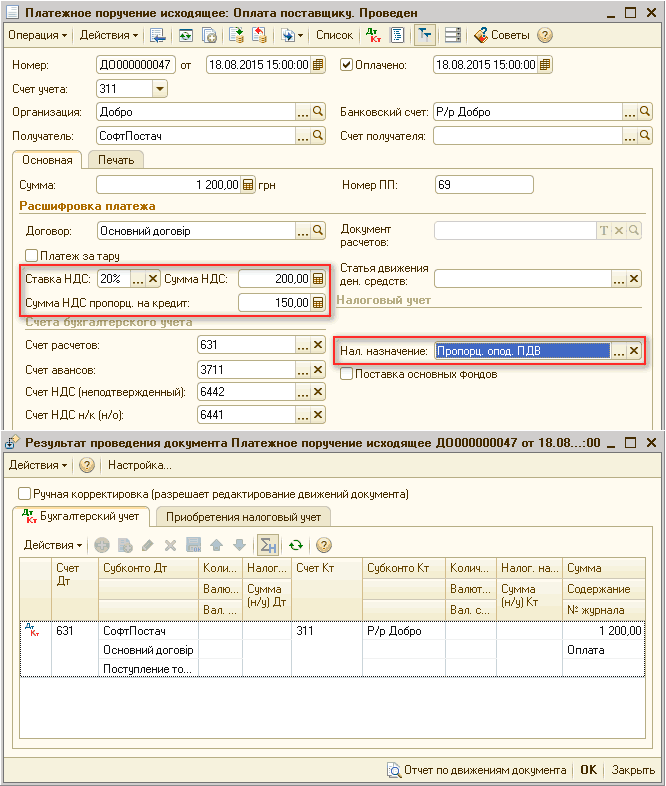
Task: Clear the Нал. назначение field with X
Action: click(633, 351)
